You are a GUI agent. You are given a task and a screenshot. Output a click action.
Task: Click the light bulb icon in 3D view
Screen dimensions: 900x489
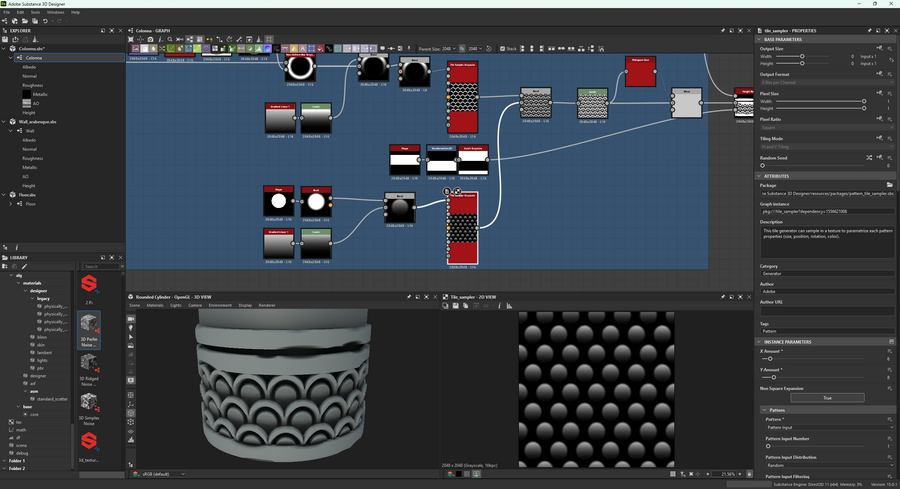point(131,328)
